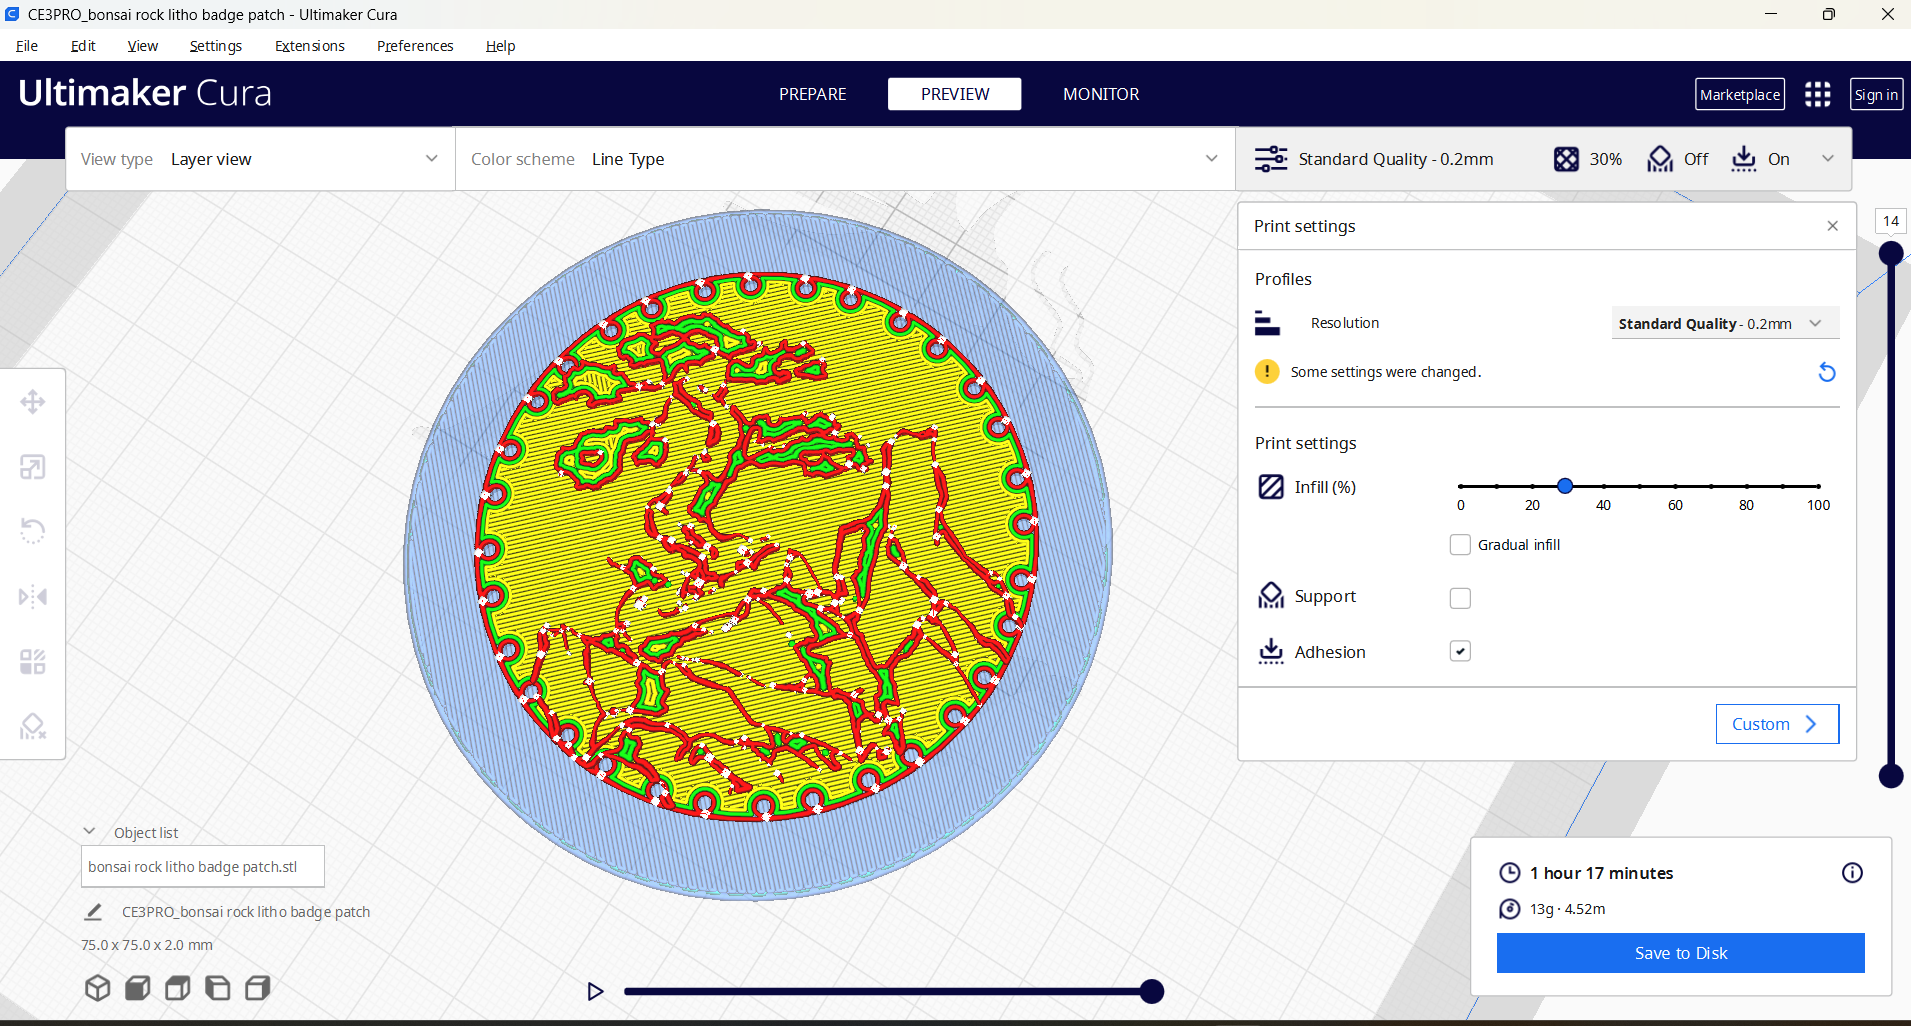The width and height of the screenshot is (1911, 1026).
Task: Open the Preferences menu
Action: point(415,46)
